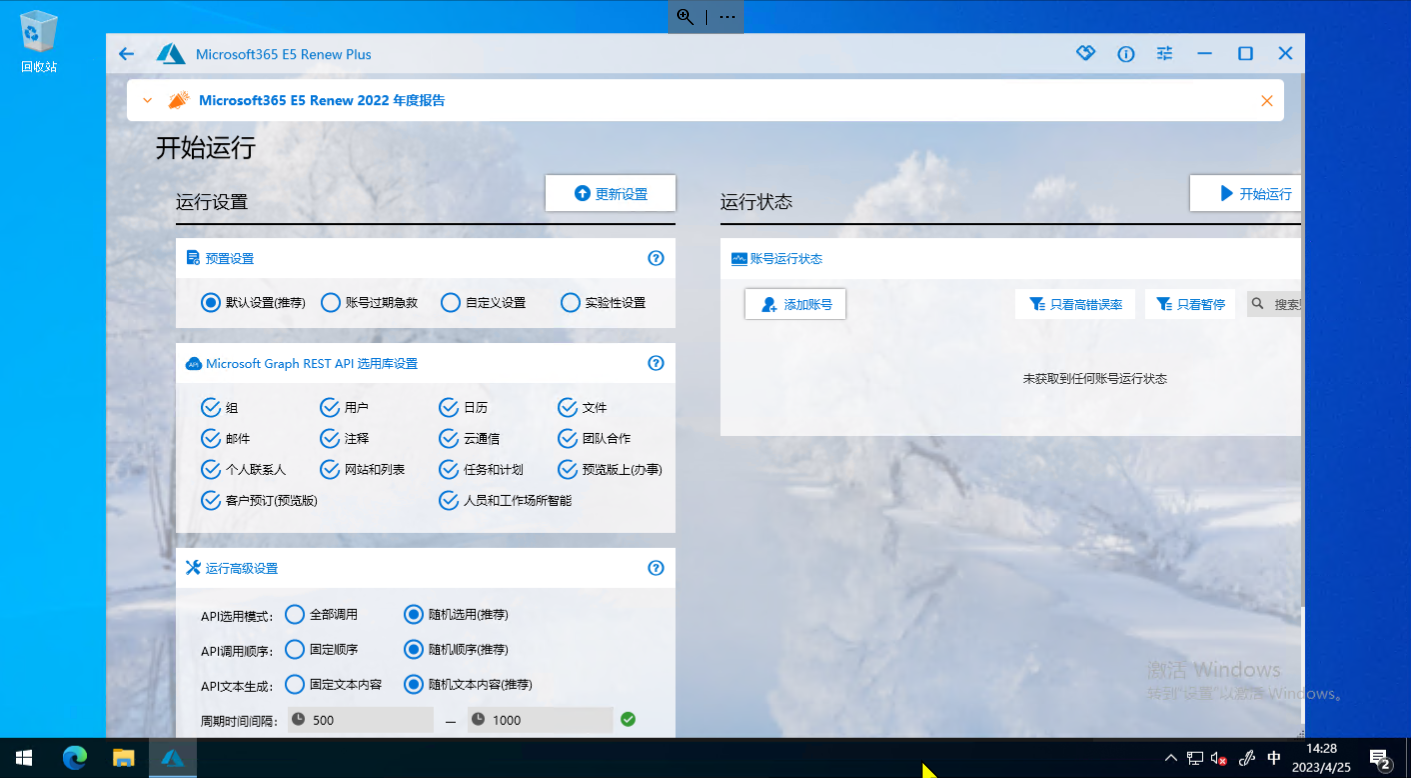Click the 只看暂停 filter button
The width and height of the screenshot is (1411, 778).
point(1190,304)
